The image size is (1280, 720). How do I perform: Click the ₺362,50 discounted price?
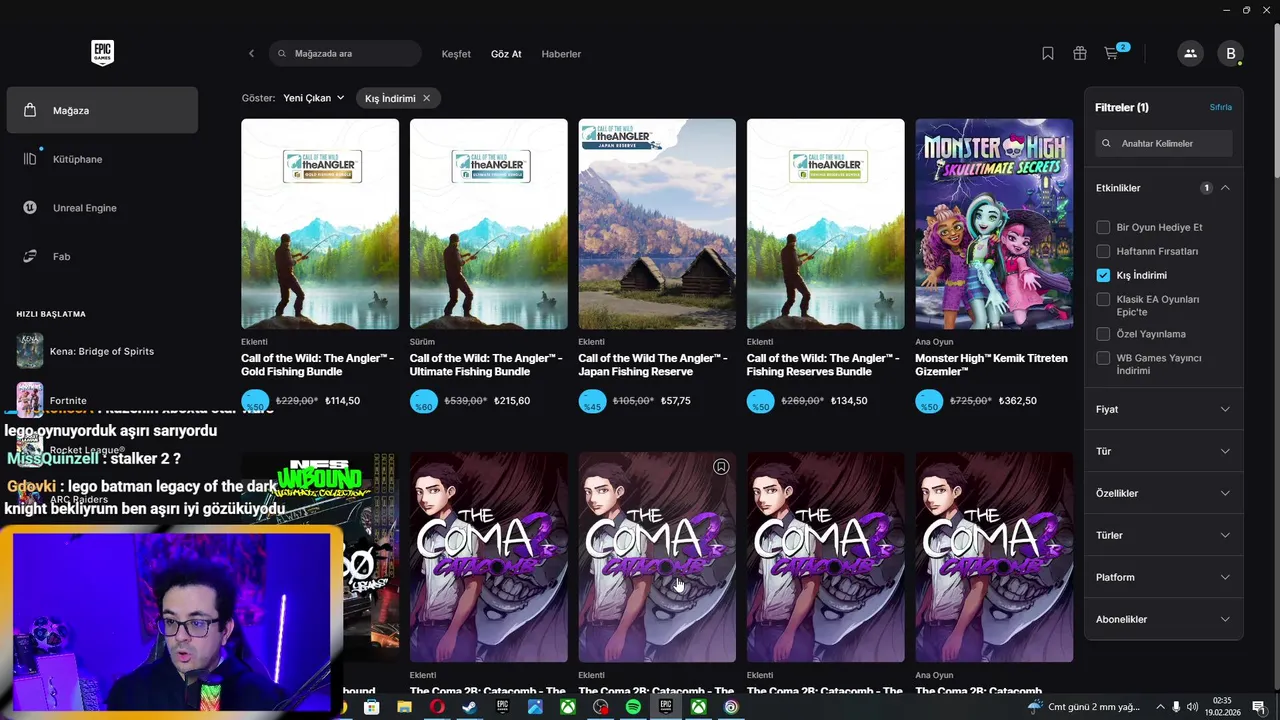(x=1018, y=401)
